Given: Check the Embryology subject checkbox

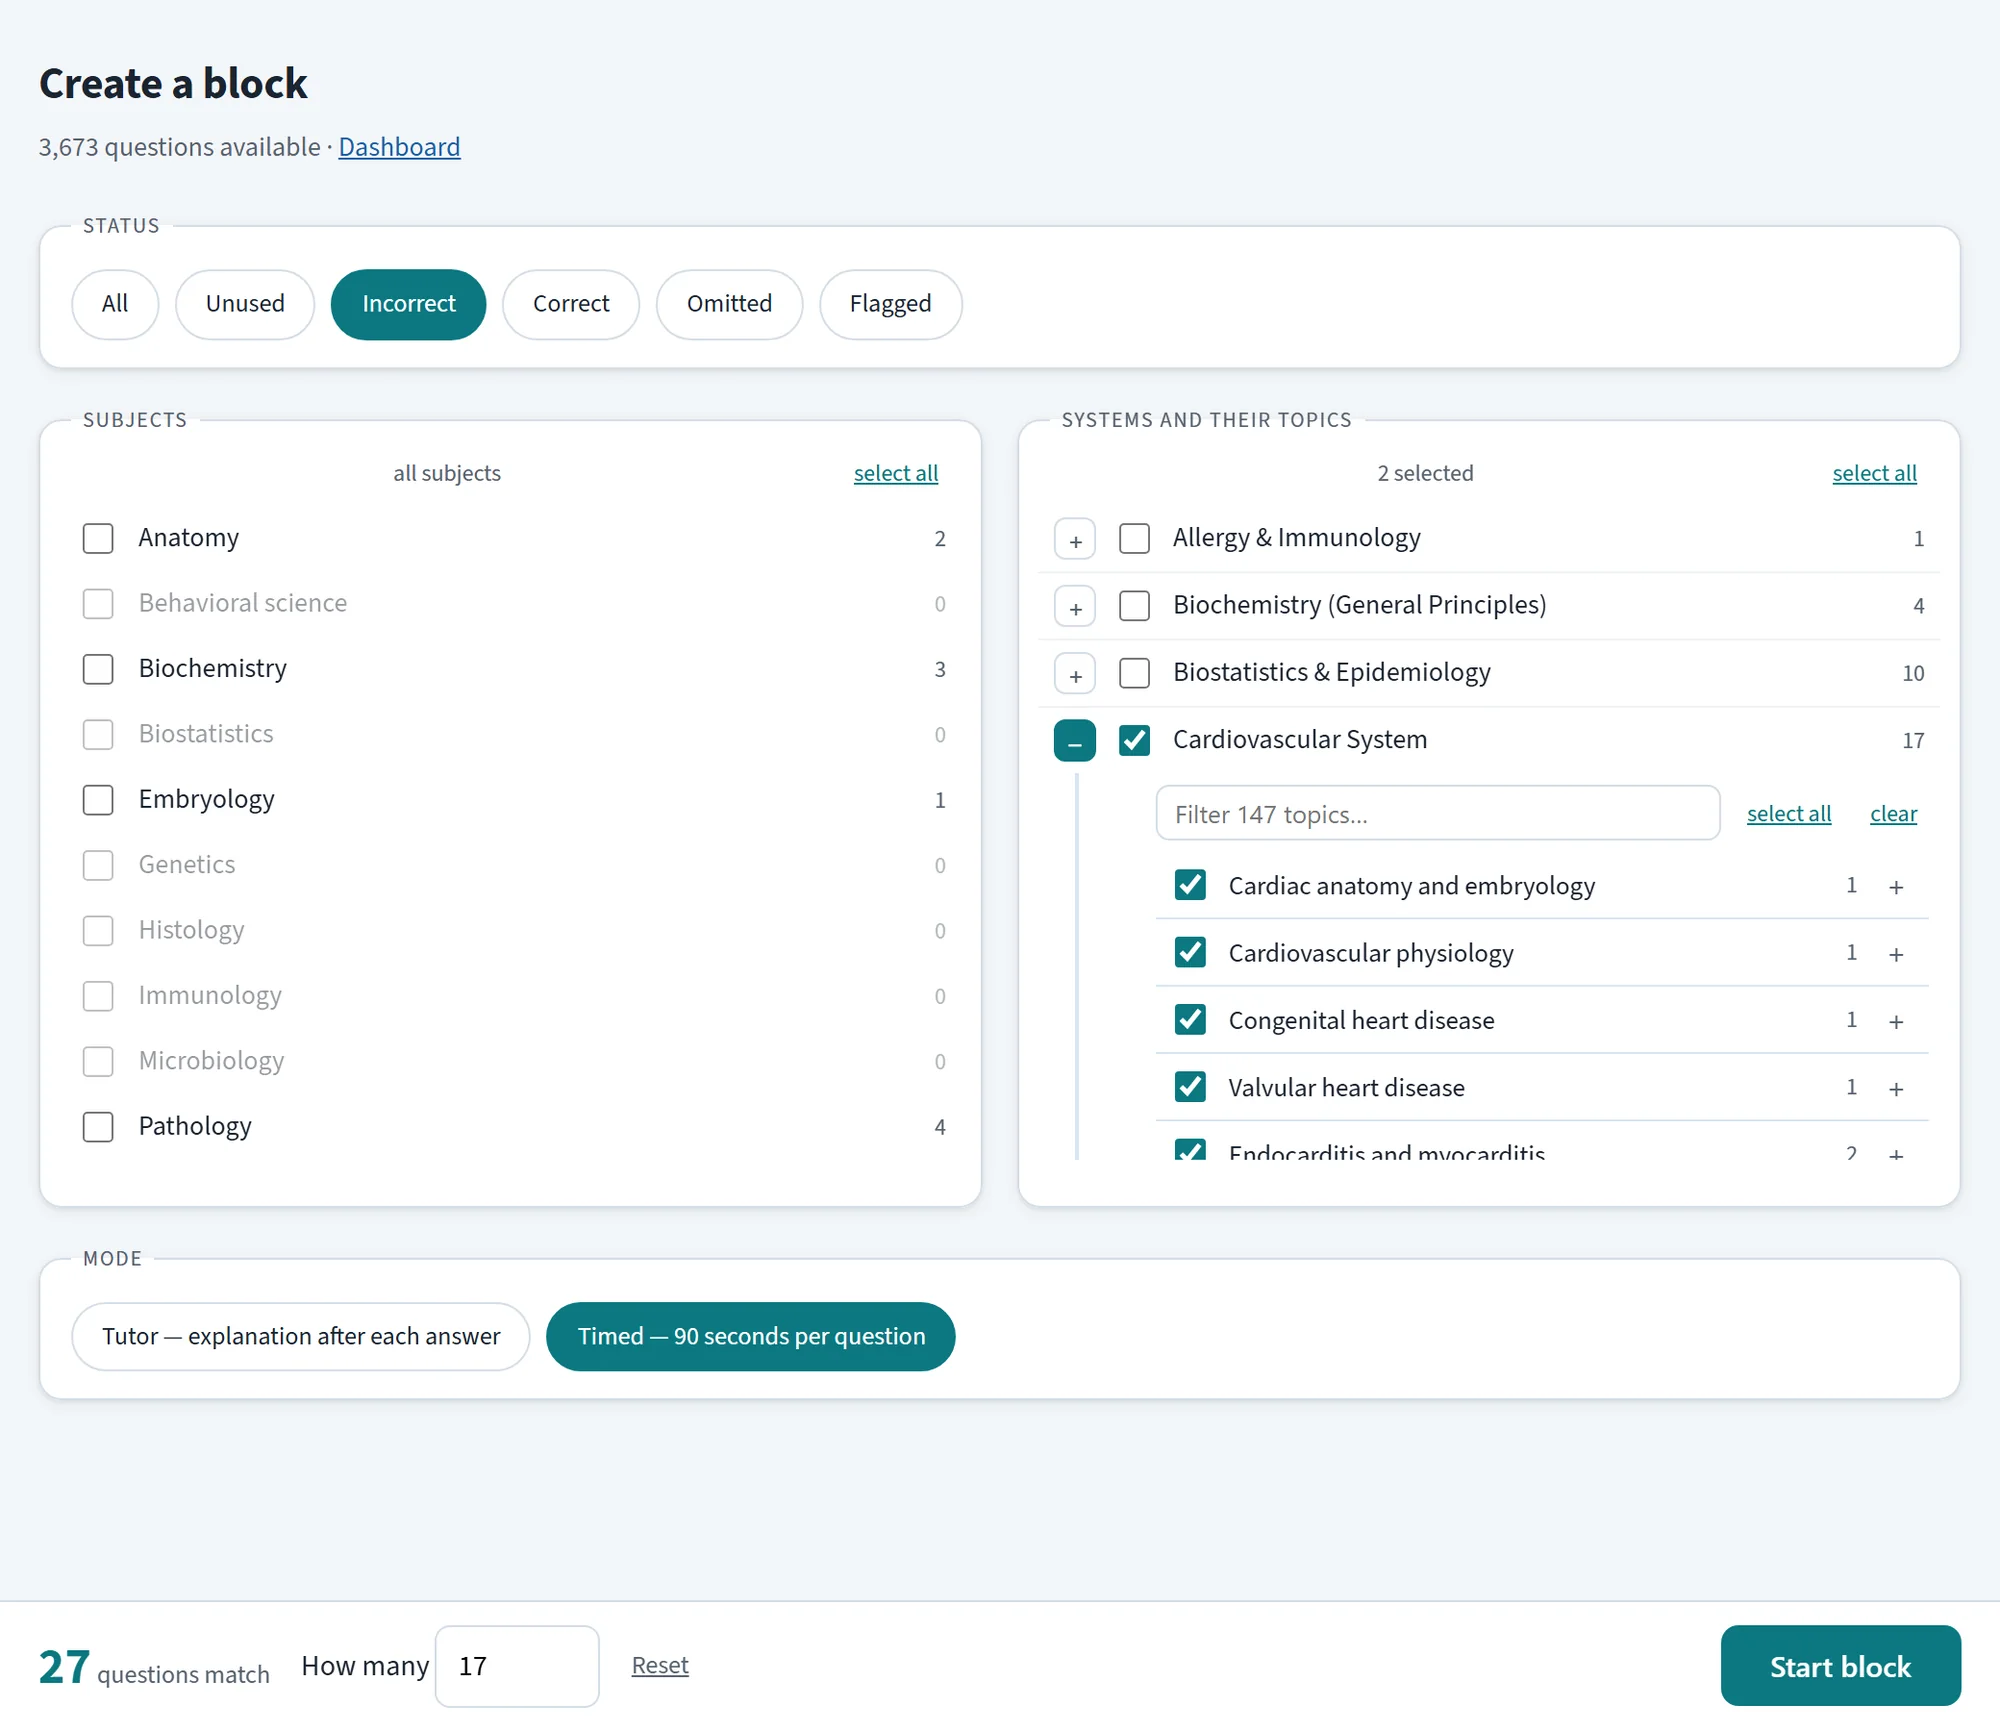Looking at the screenshot, I should [98, 800].
